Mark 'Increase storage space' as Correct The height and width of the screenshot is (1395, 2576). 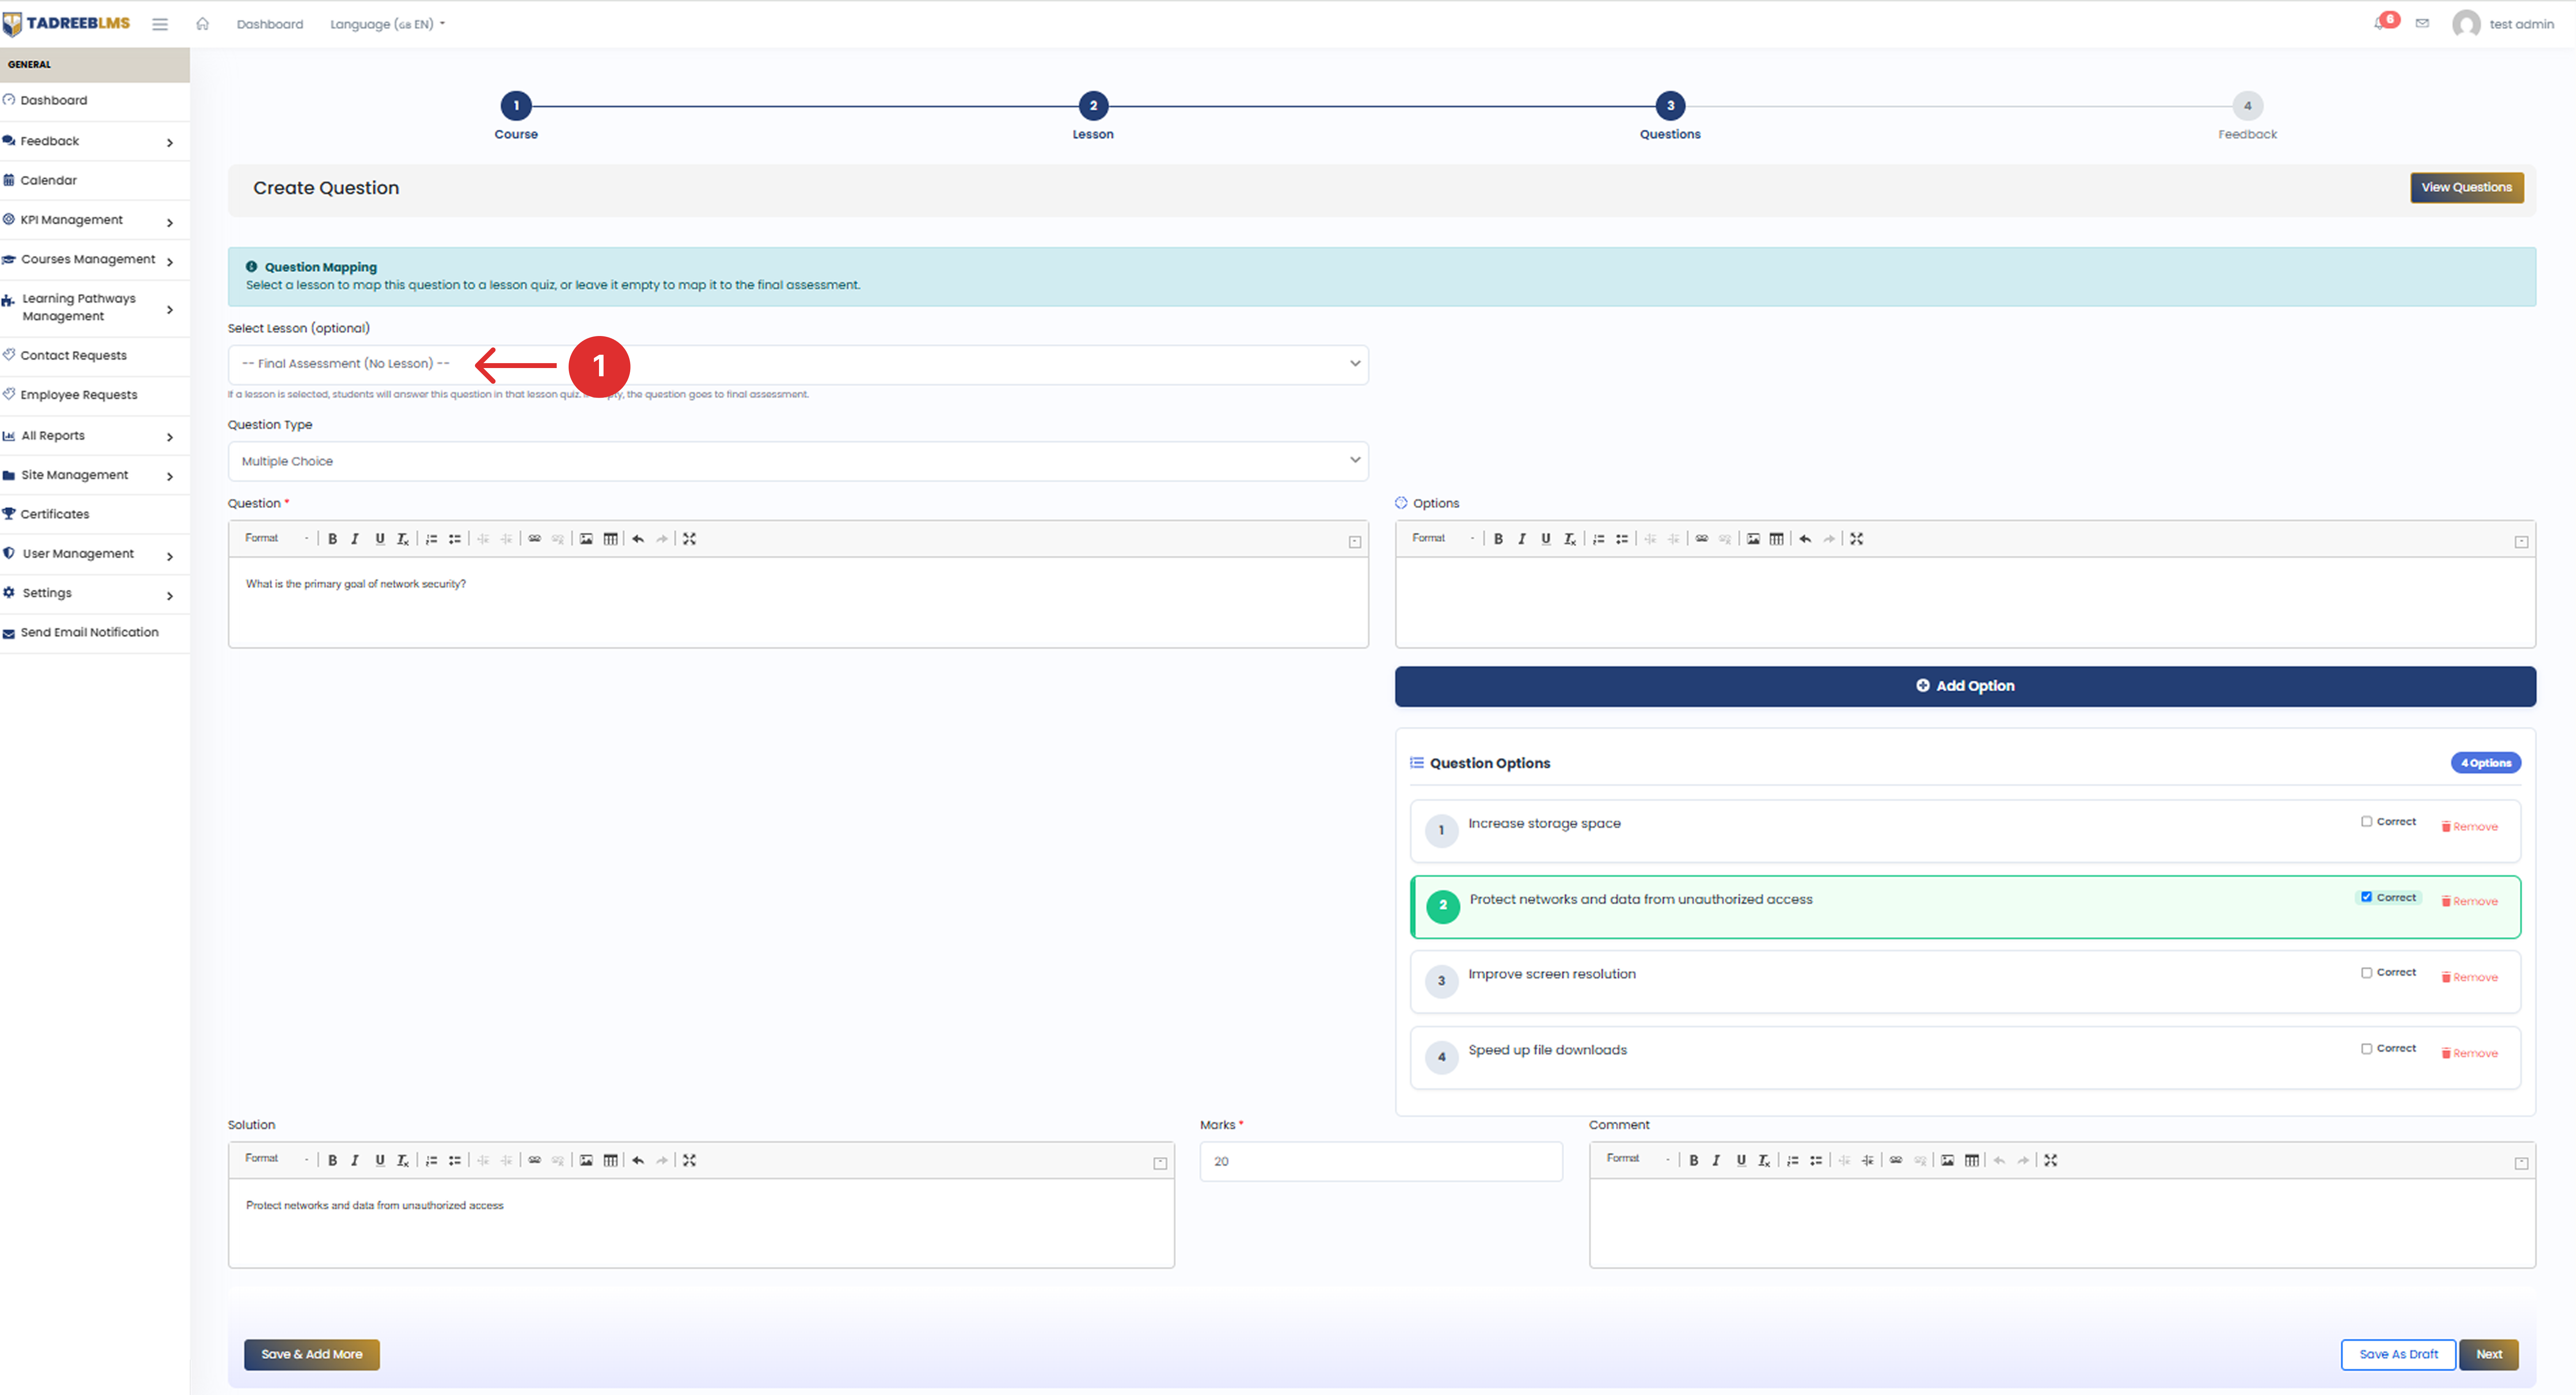pos(2366,821)
